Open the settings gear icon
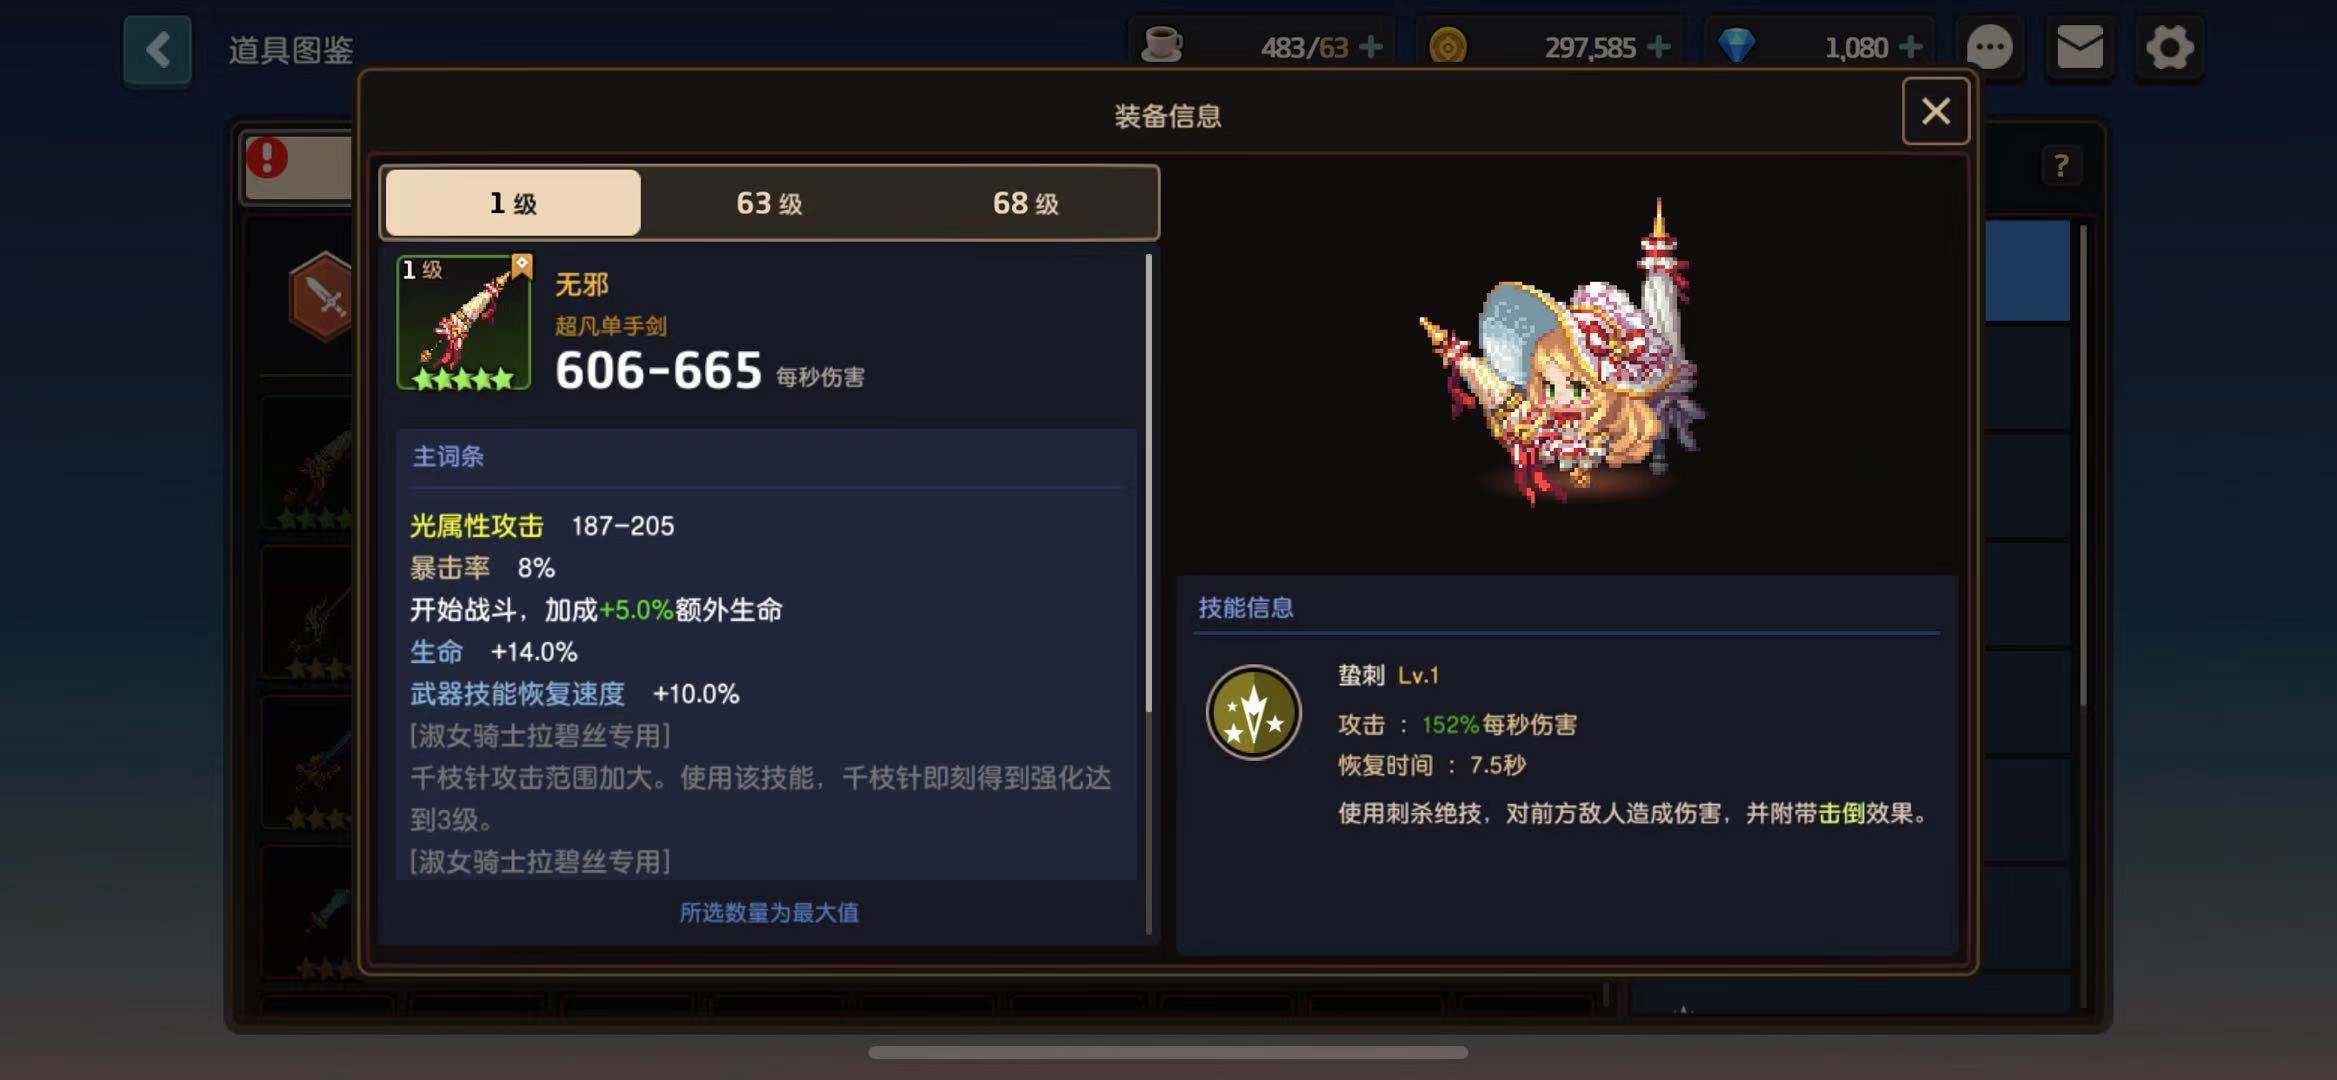2337x1080 pixels. point(2168,47)
